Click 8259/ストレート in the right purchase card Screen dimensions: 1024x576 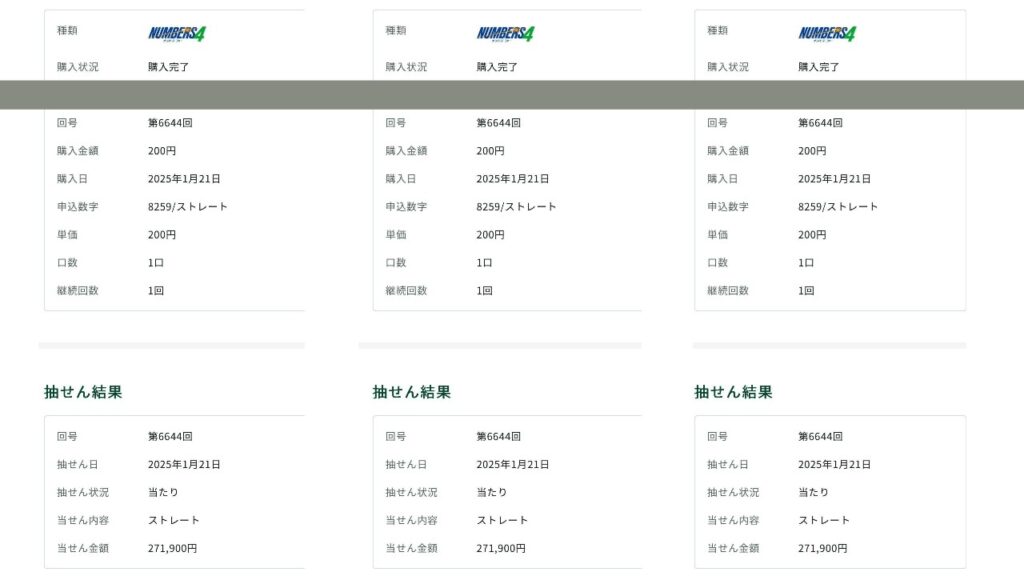pyautogui.click(x=838, y=207)
